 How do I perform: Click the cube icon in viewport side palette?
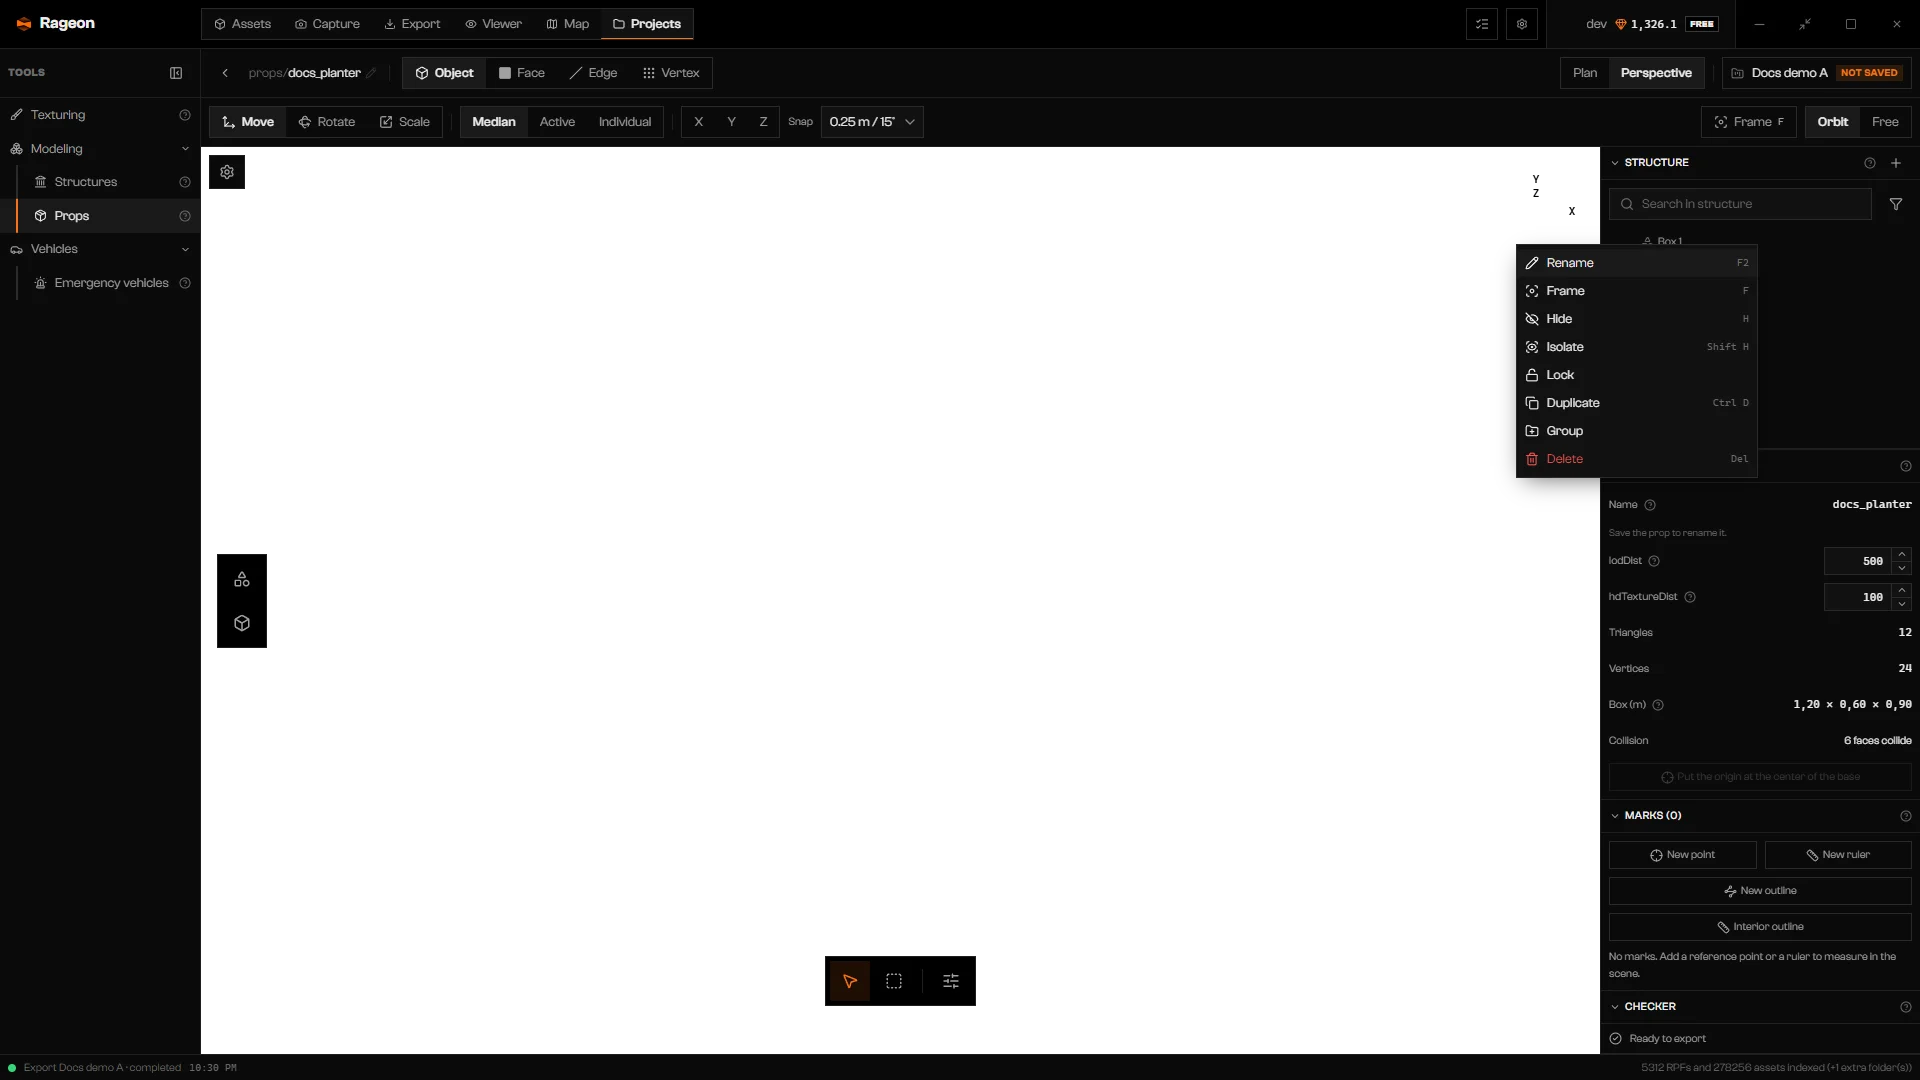pos(242,623)
